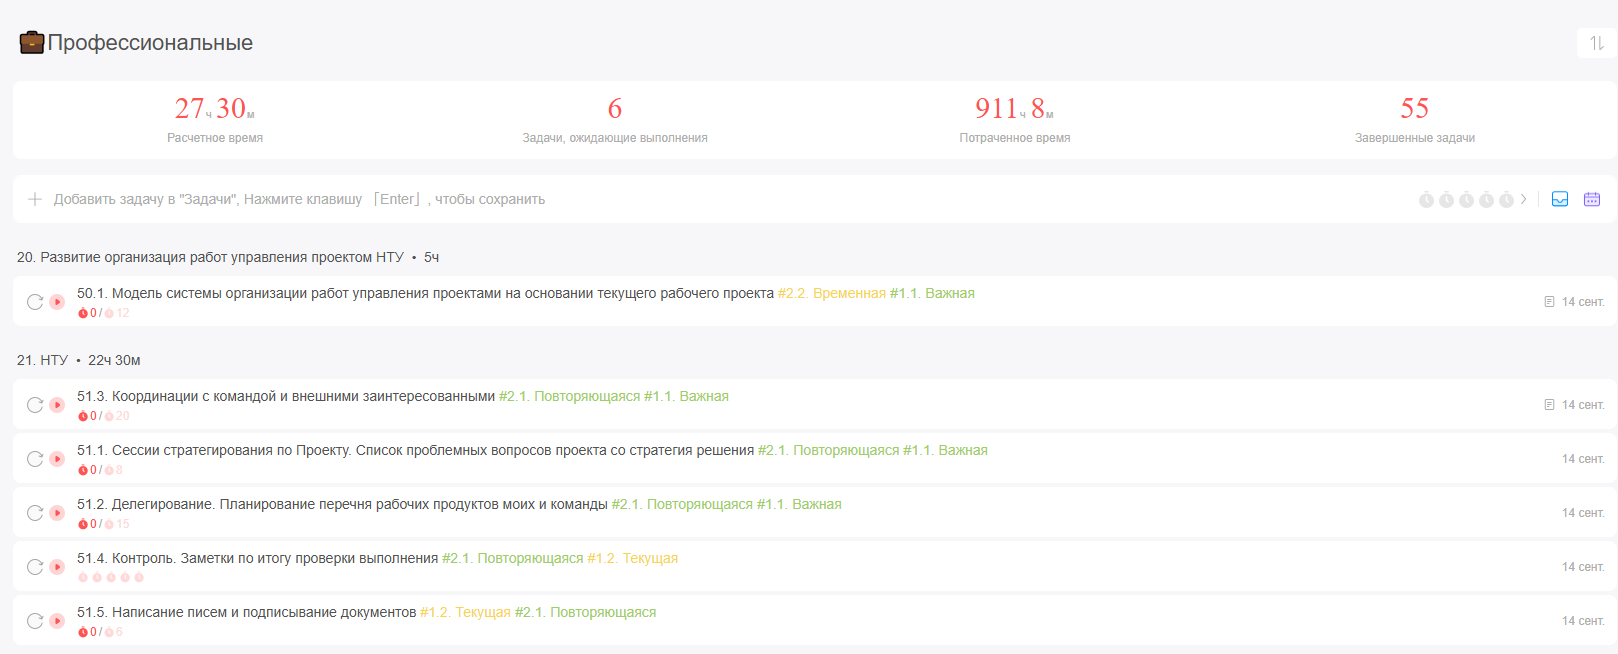
Task: Open the purple calendar due date icon
Action: click(1592, 199)
